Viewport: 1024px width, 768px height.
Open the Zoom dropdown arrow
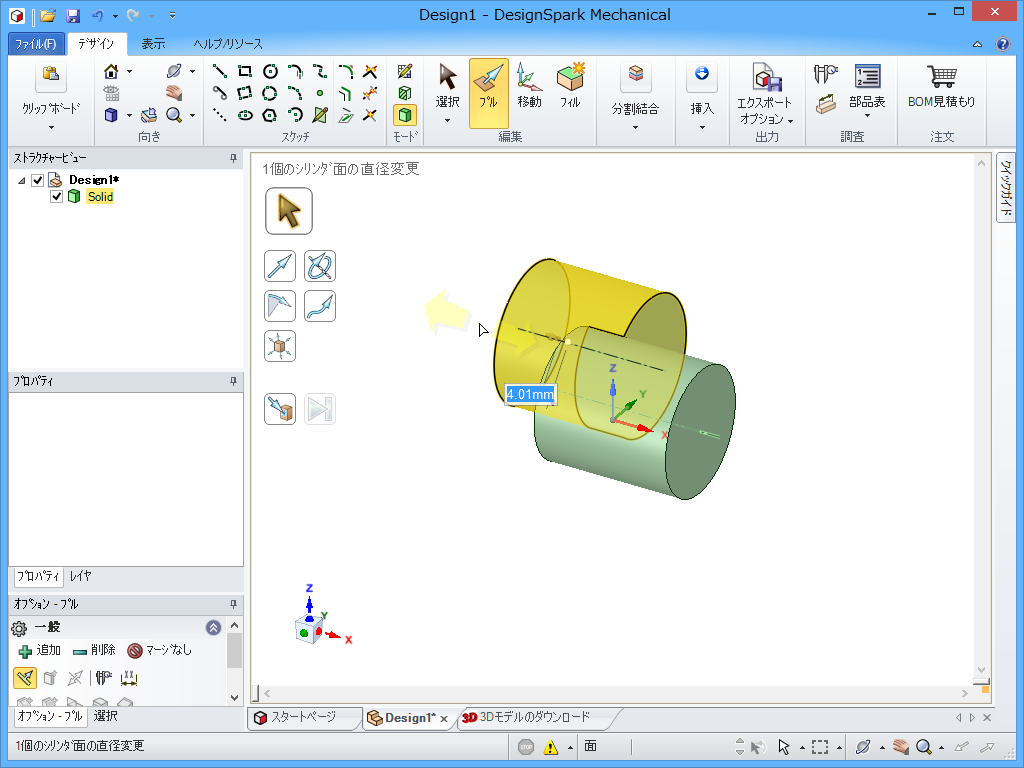(193, 116)
